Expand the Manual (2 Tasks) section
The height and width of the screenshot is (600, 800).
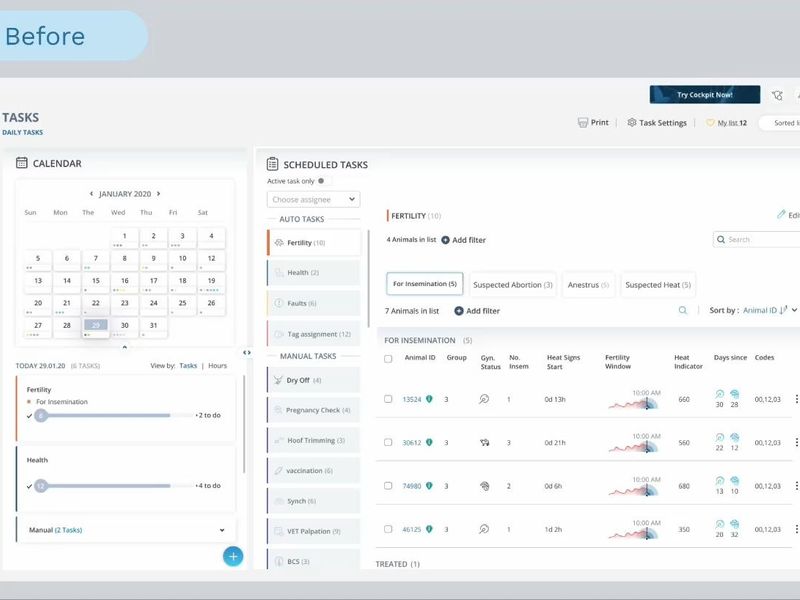tap(221, 530)
